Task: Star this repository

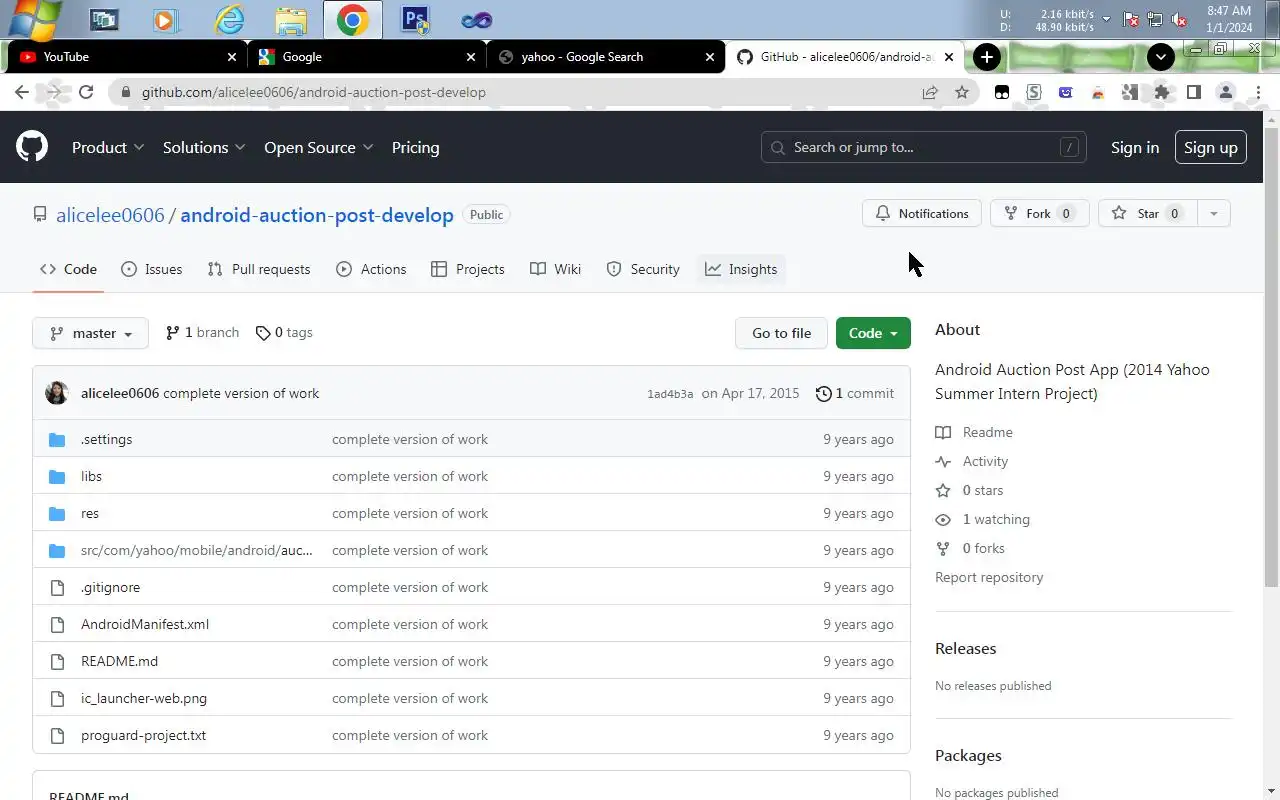Action: (x=1147, y=213)
